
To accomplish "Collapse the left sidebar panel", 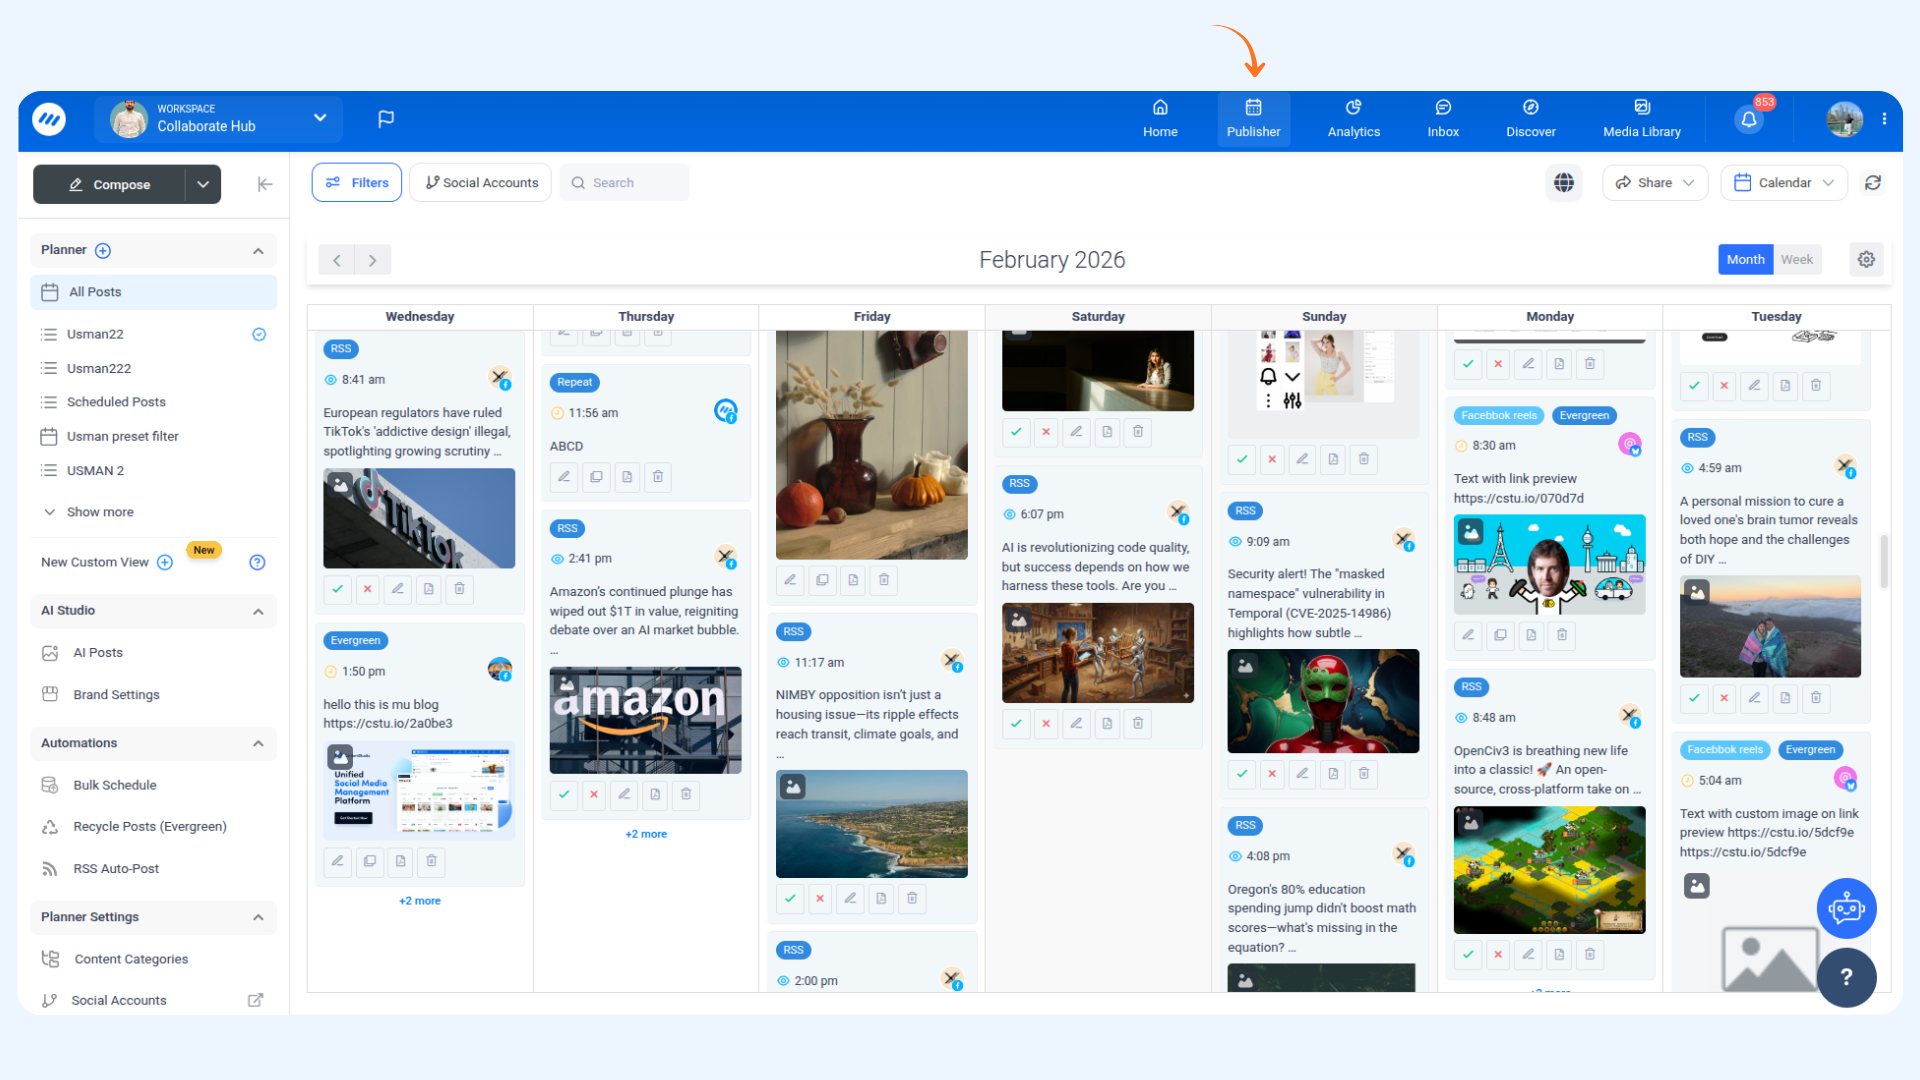I will pyautogui.click(x=265, y=184).
